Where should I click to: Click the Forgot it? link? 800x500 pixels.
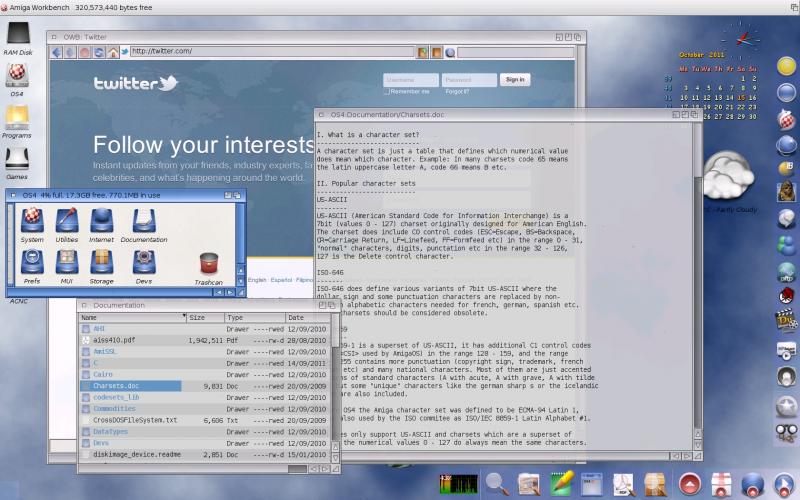pos(457,91)
